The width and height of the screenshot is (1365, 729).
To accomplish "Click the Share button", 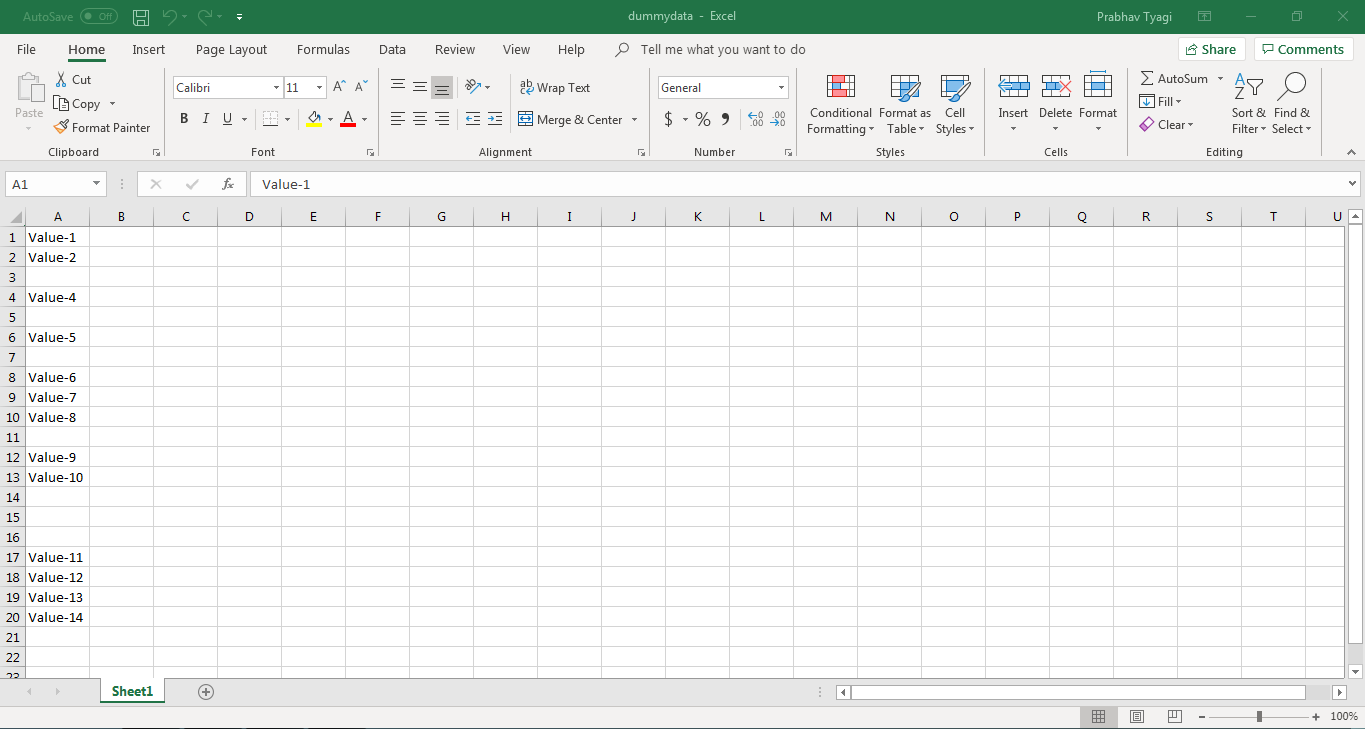I will point(1210,49).
